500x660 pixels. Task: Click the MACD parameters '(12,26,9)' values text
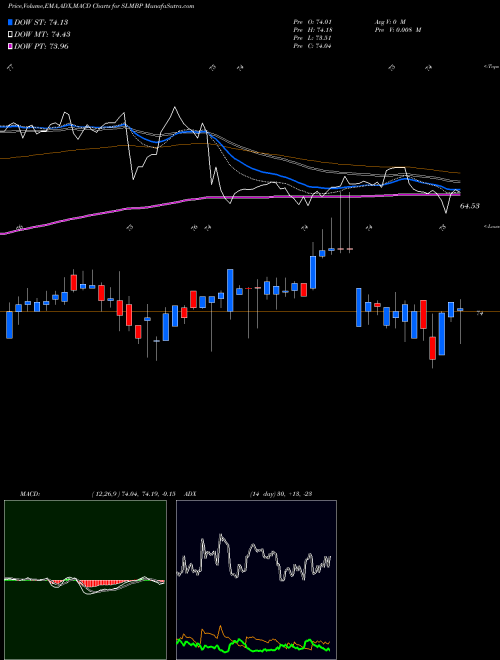pos(133,494)
